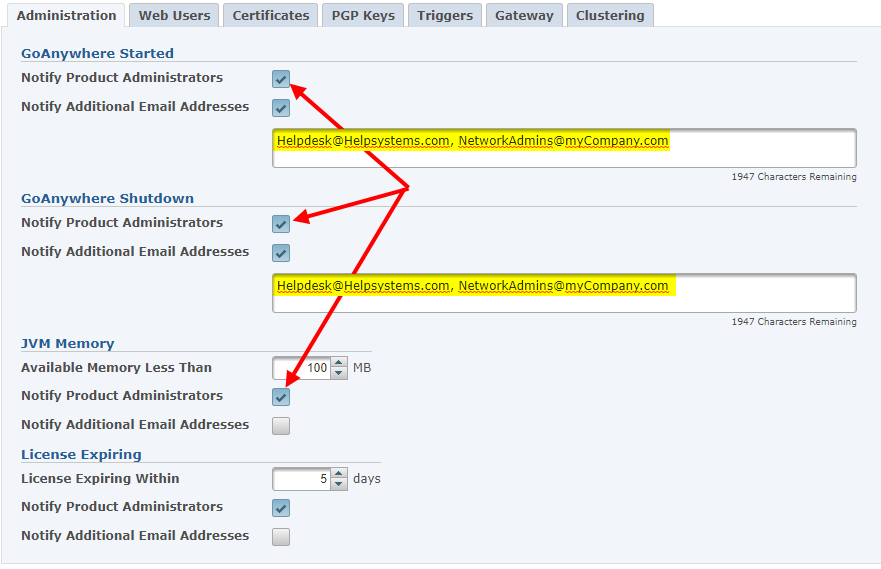Disable Notify Product Administrators under JVM Memory
Image resolution: width=881 pixels, height=569 pixels.
281,397
